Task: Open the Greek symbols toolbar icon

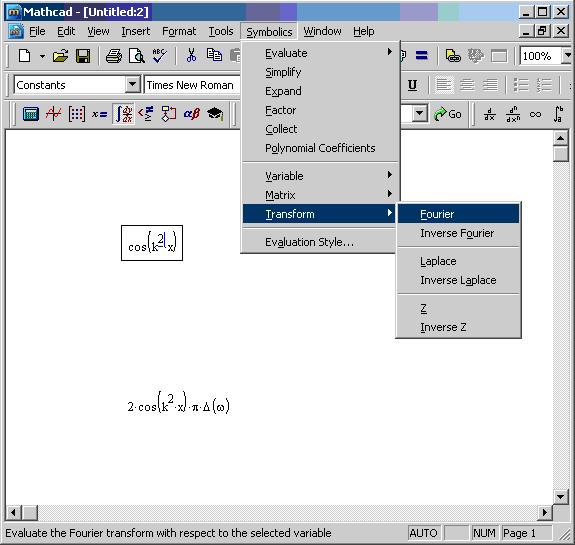Action: pos(192,114)
